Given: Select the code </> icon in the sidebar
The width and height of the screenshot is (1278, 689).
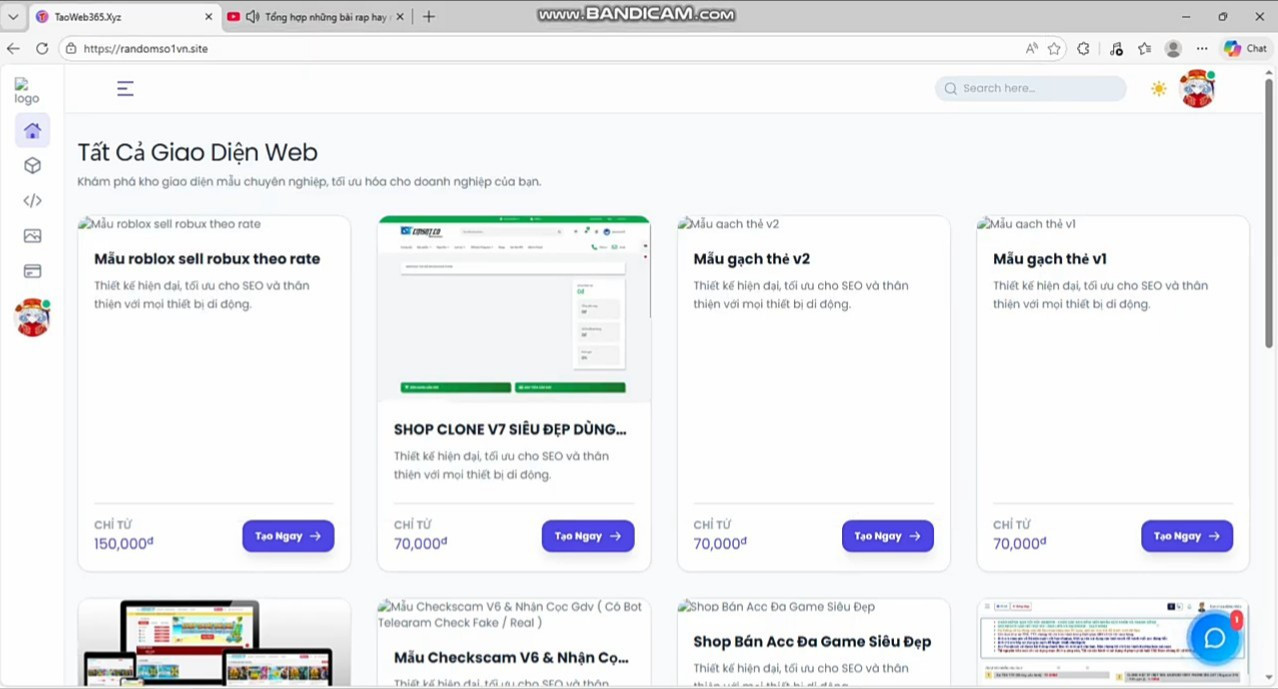Looking at the screenshot, I should pyautogui.click(x=32, y=200).
